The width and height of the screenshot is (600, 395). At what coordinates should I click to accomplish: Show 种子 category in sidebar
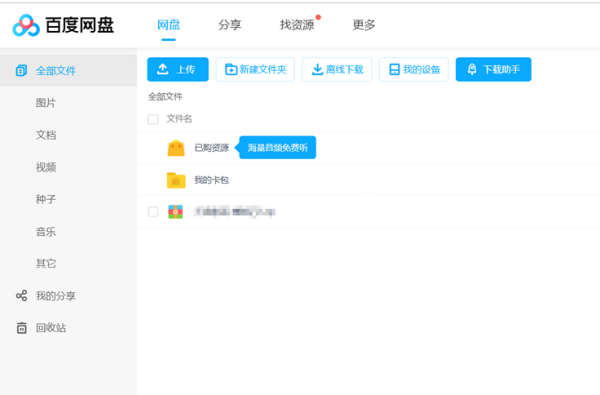(x=46, y=199)
